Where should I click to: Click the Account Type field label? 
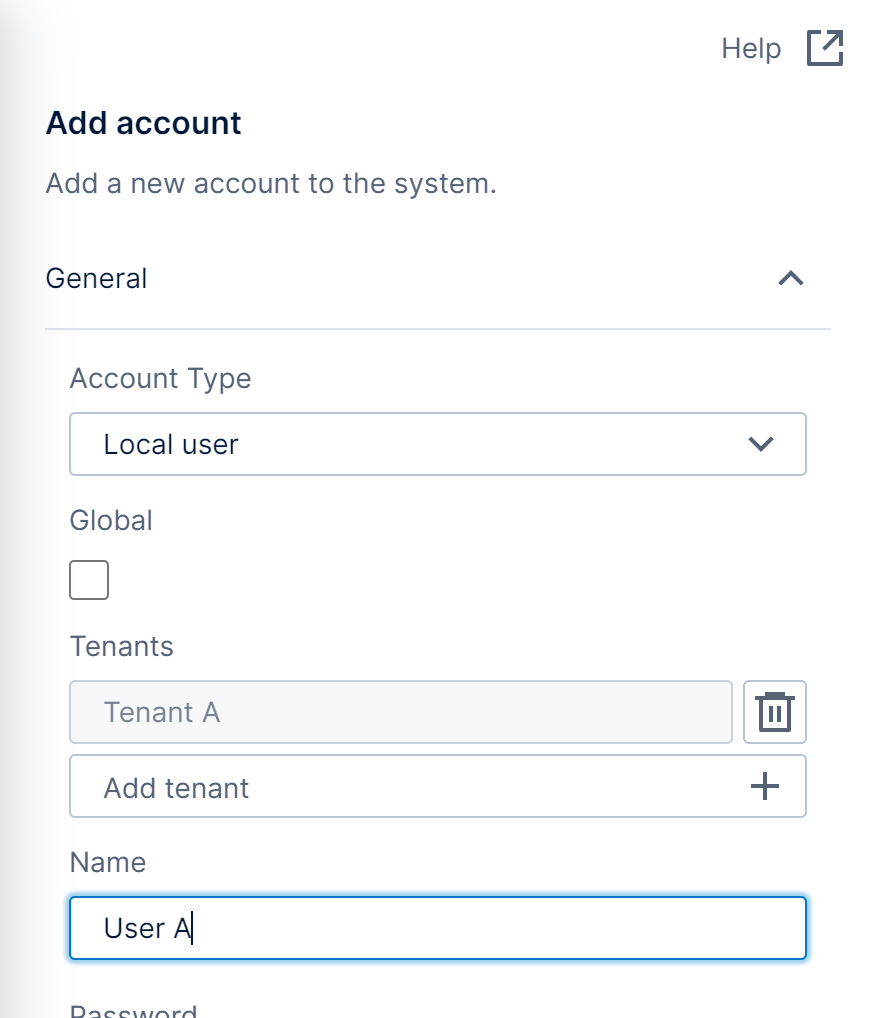click(x=160, y=378)
